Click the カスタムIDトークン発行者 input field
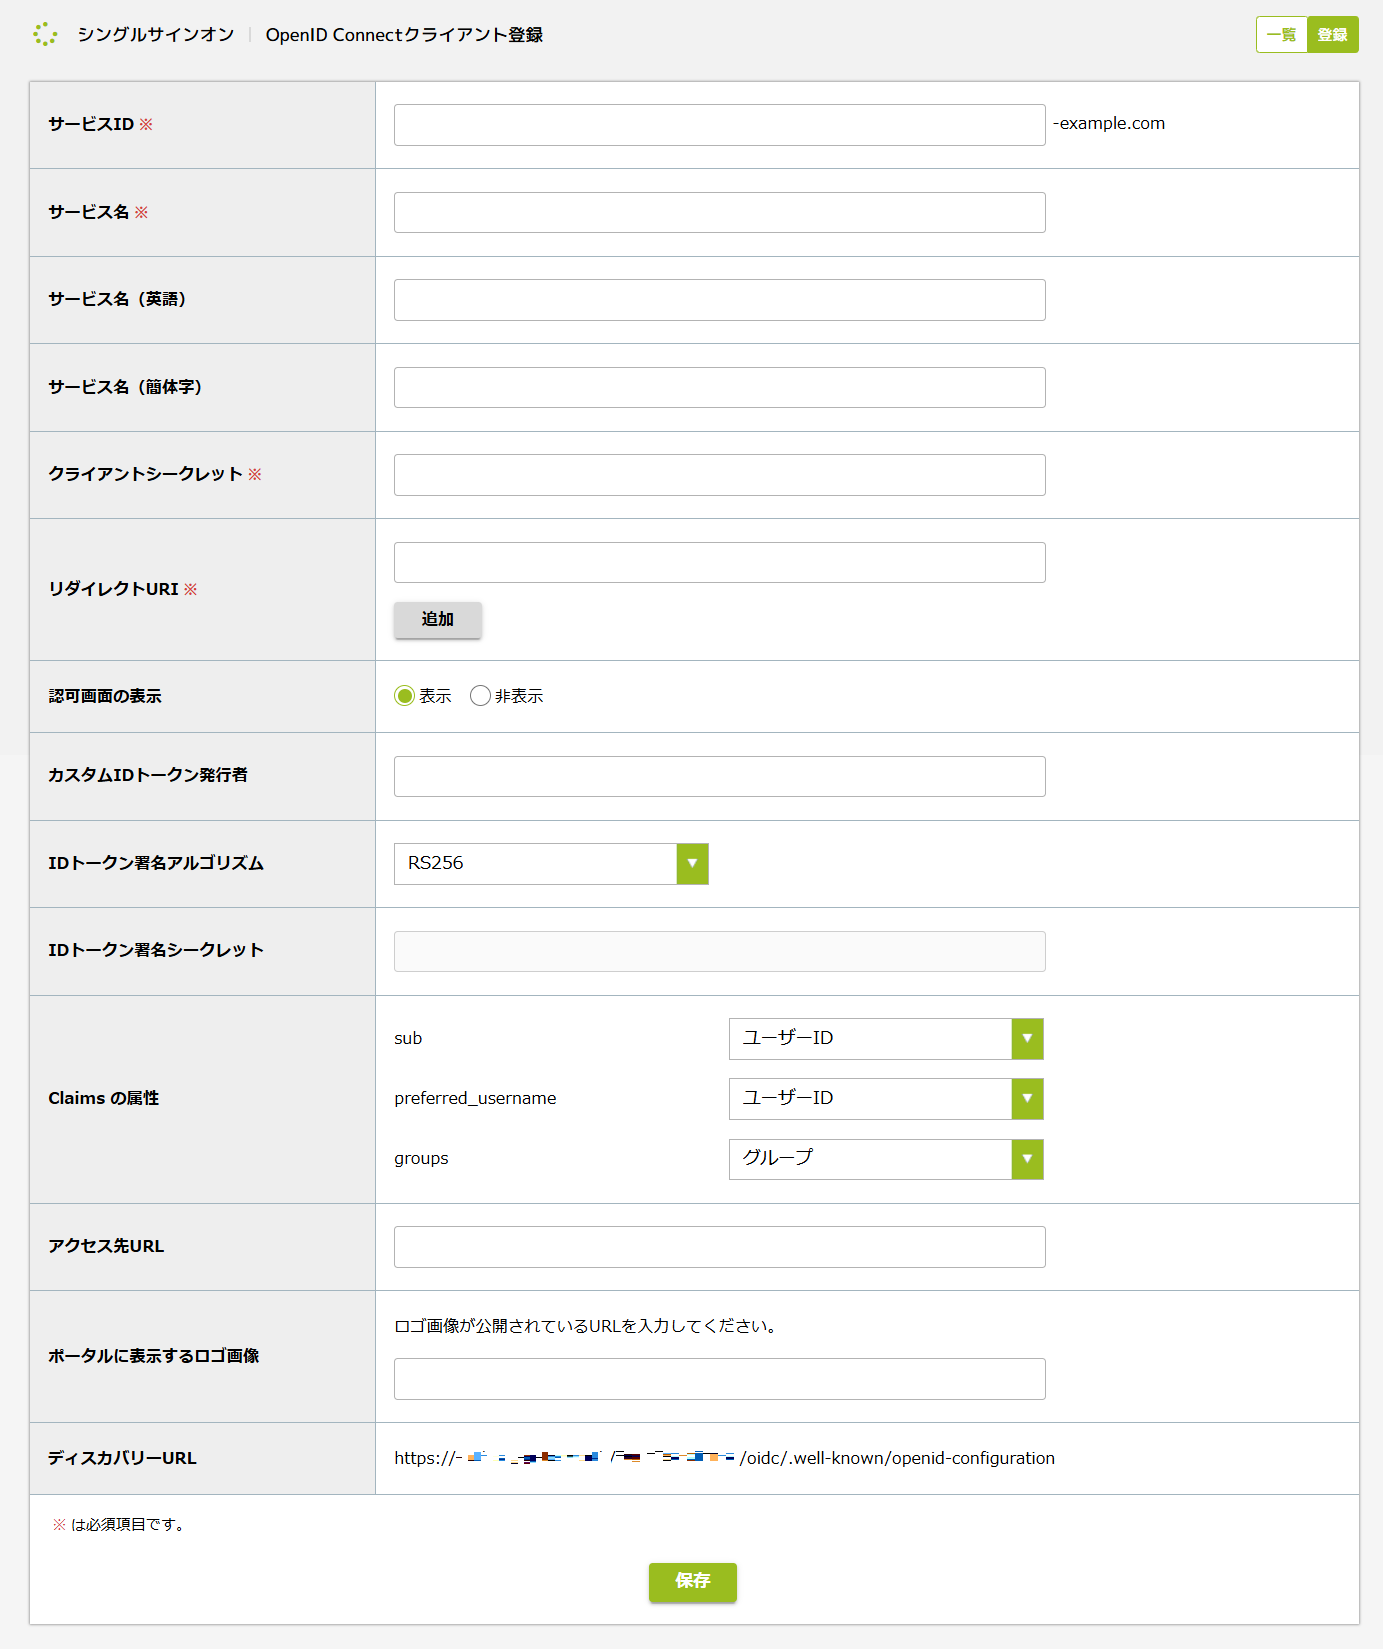This screenshot has width=1383, height=1649. pos(719,776)
